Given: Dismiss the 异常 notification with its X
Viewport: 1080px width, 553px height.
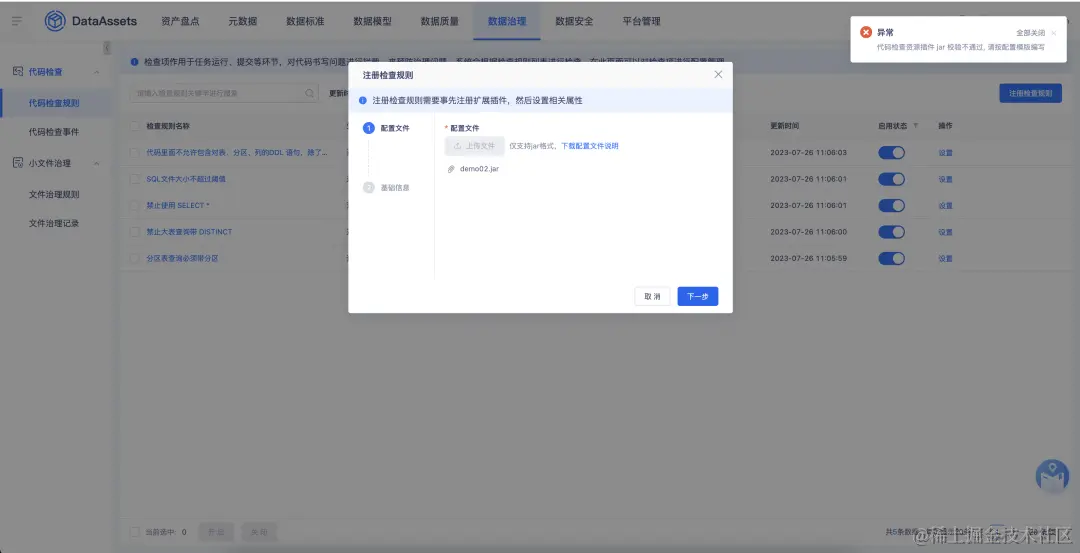Looking at the screenshot, I should pyautogui.click(x=1053, y=33).
